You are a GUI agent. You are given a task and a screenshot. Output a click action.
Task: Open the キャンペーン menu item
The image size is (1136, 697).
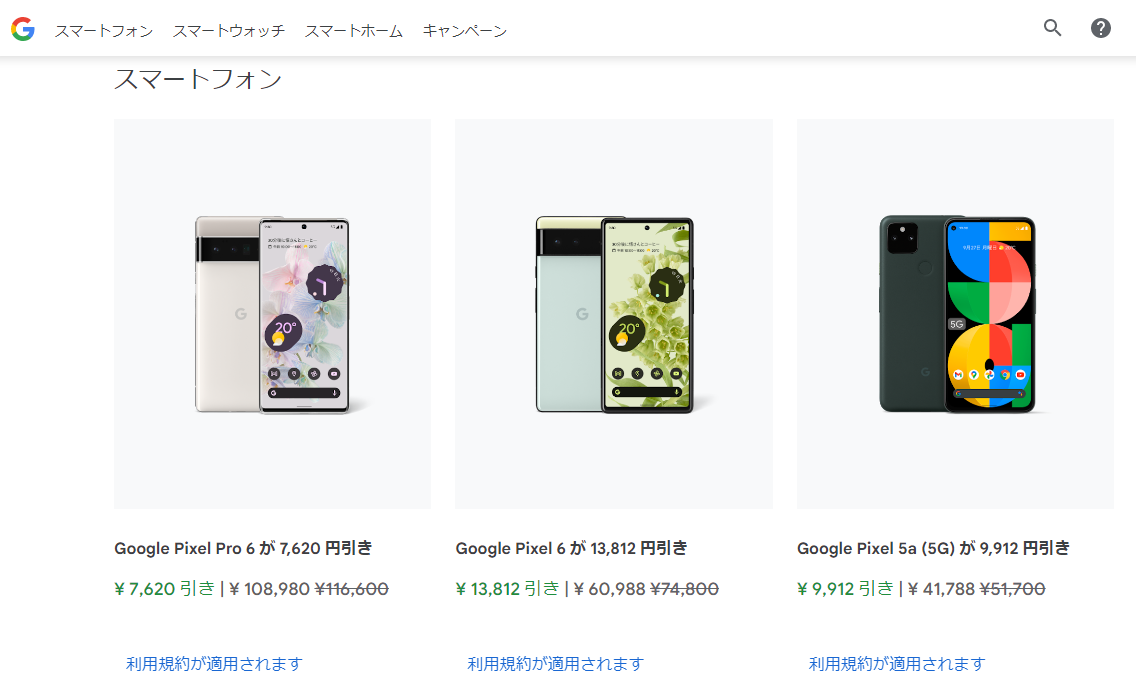pyautogui.click(x=464, y=30)
